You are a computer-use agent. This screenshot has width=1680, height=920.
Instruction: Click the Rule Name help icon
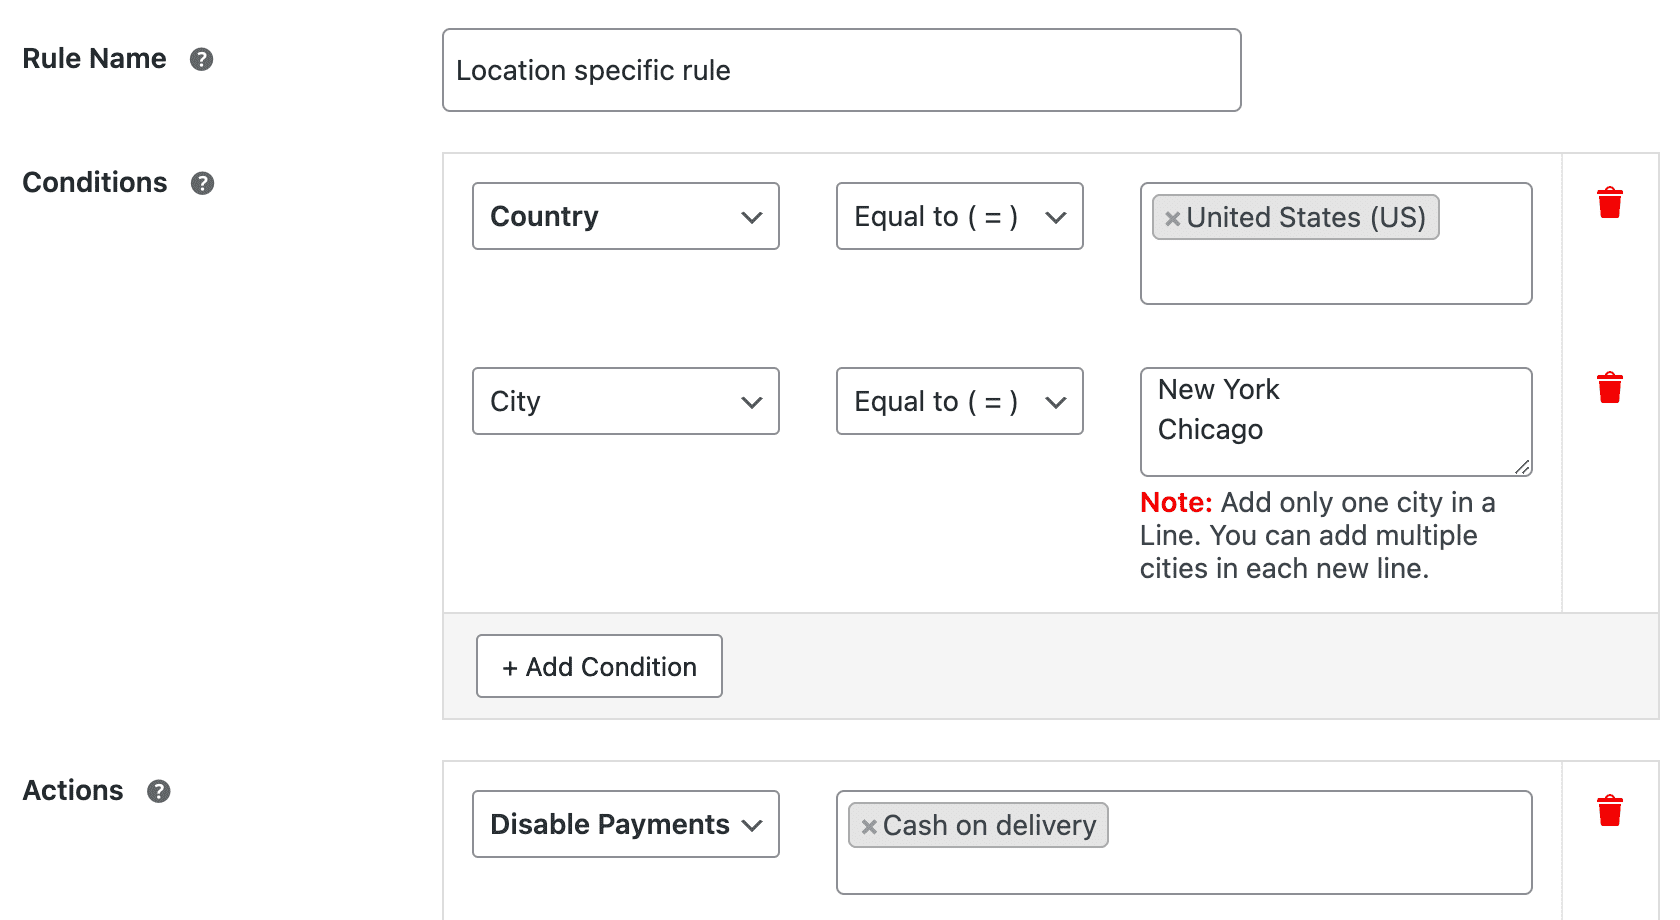coord(202,59)
